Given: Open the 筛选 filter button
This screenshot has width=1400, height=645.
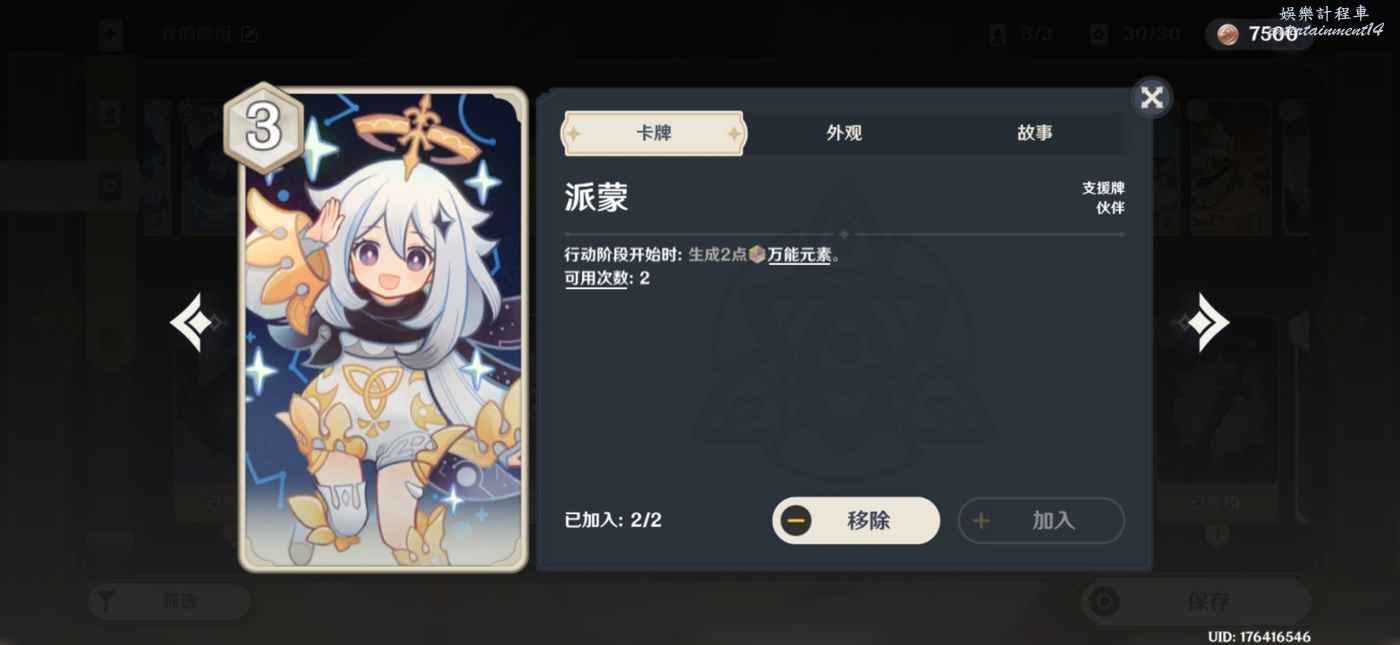Looking at the screenshot, I should click(x=169, y=601).
